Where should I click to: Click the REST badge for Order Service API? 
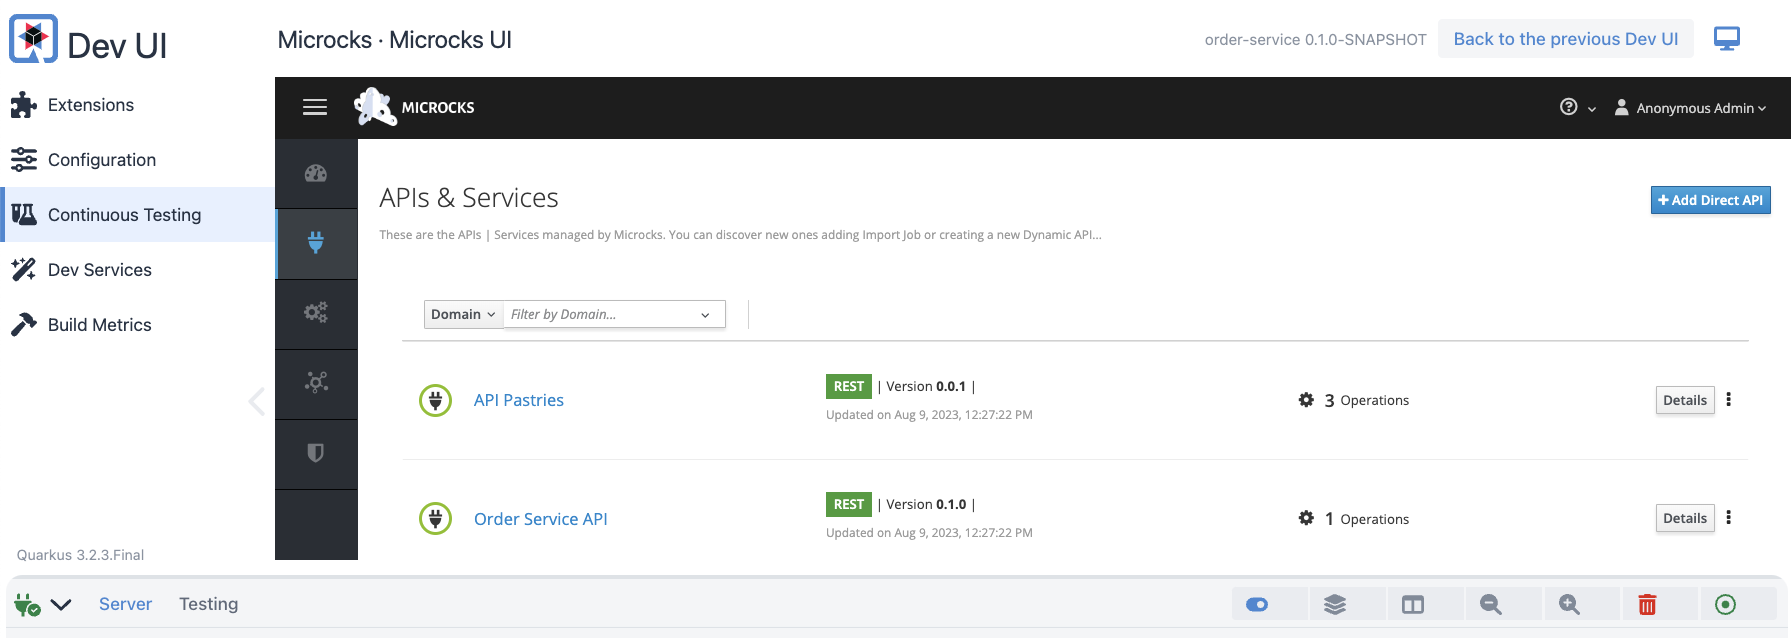point(849,504)
